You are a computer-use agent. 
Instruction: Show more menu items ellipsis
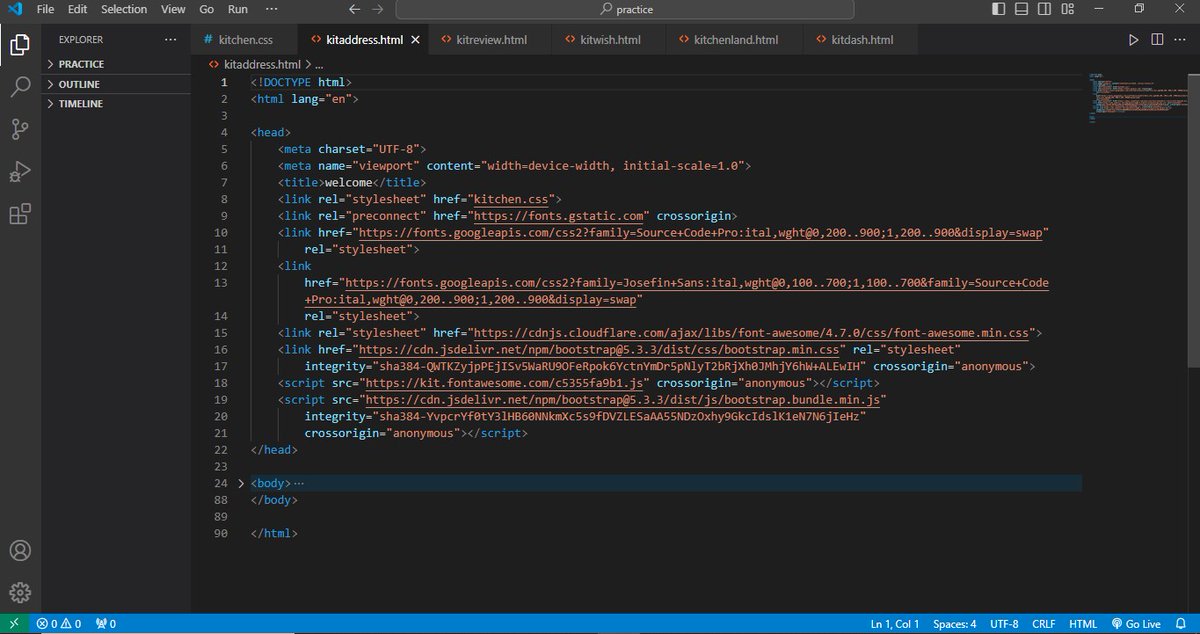[272, 9]
